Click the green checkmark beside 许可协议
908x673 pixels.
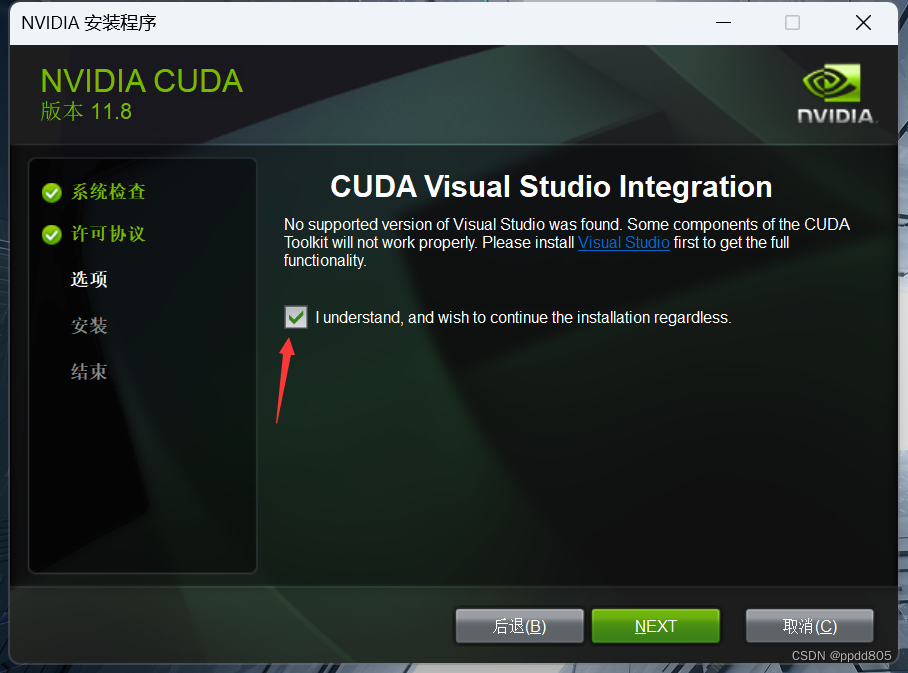click(52, 235)
